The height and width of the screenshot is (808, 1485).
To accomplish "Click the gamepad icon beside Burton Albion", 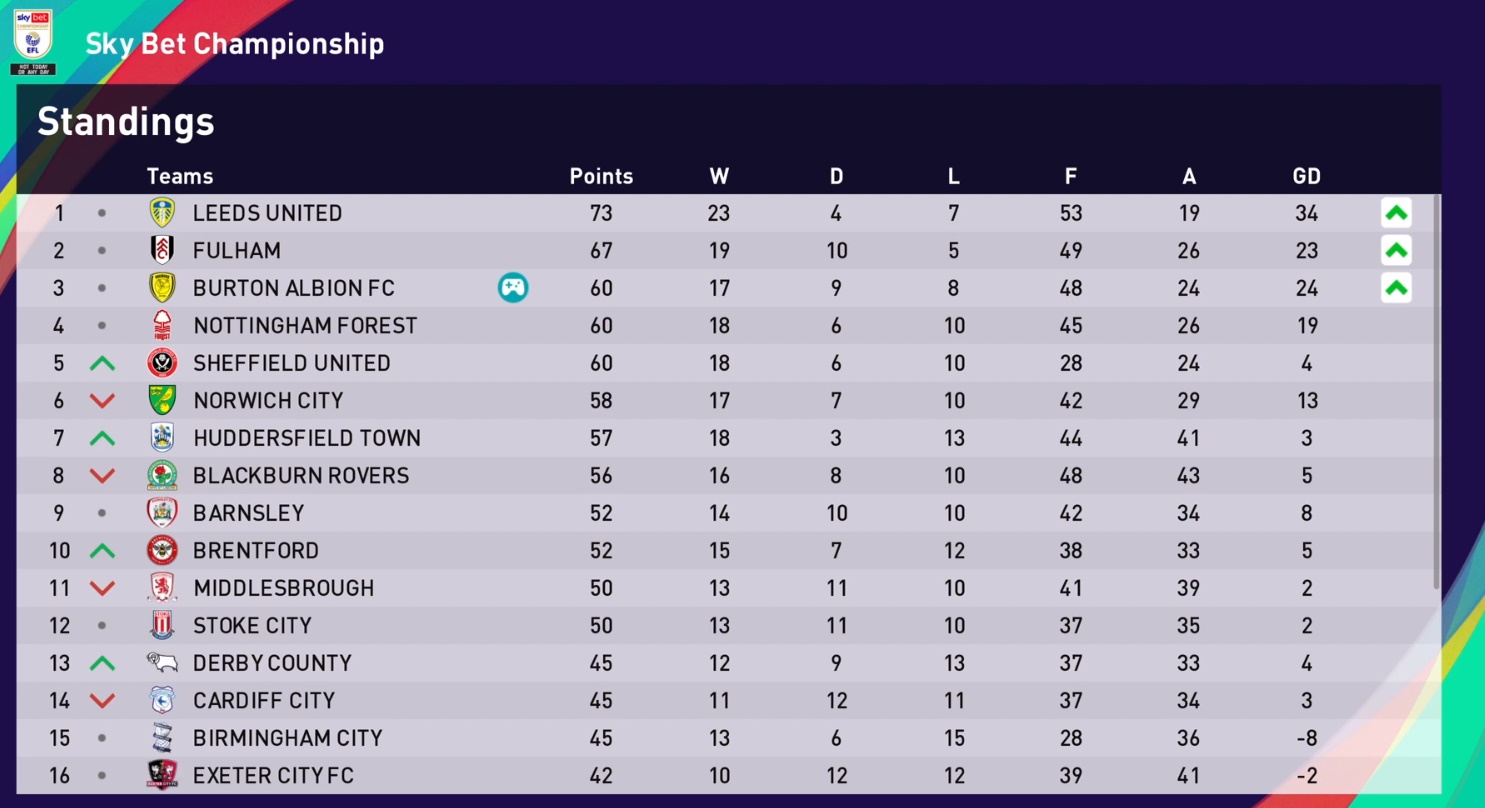I will tap(513, 288).
